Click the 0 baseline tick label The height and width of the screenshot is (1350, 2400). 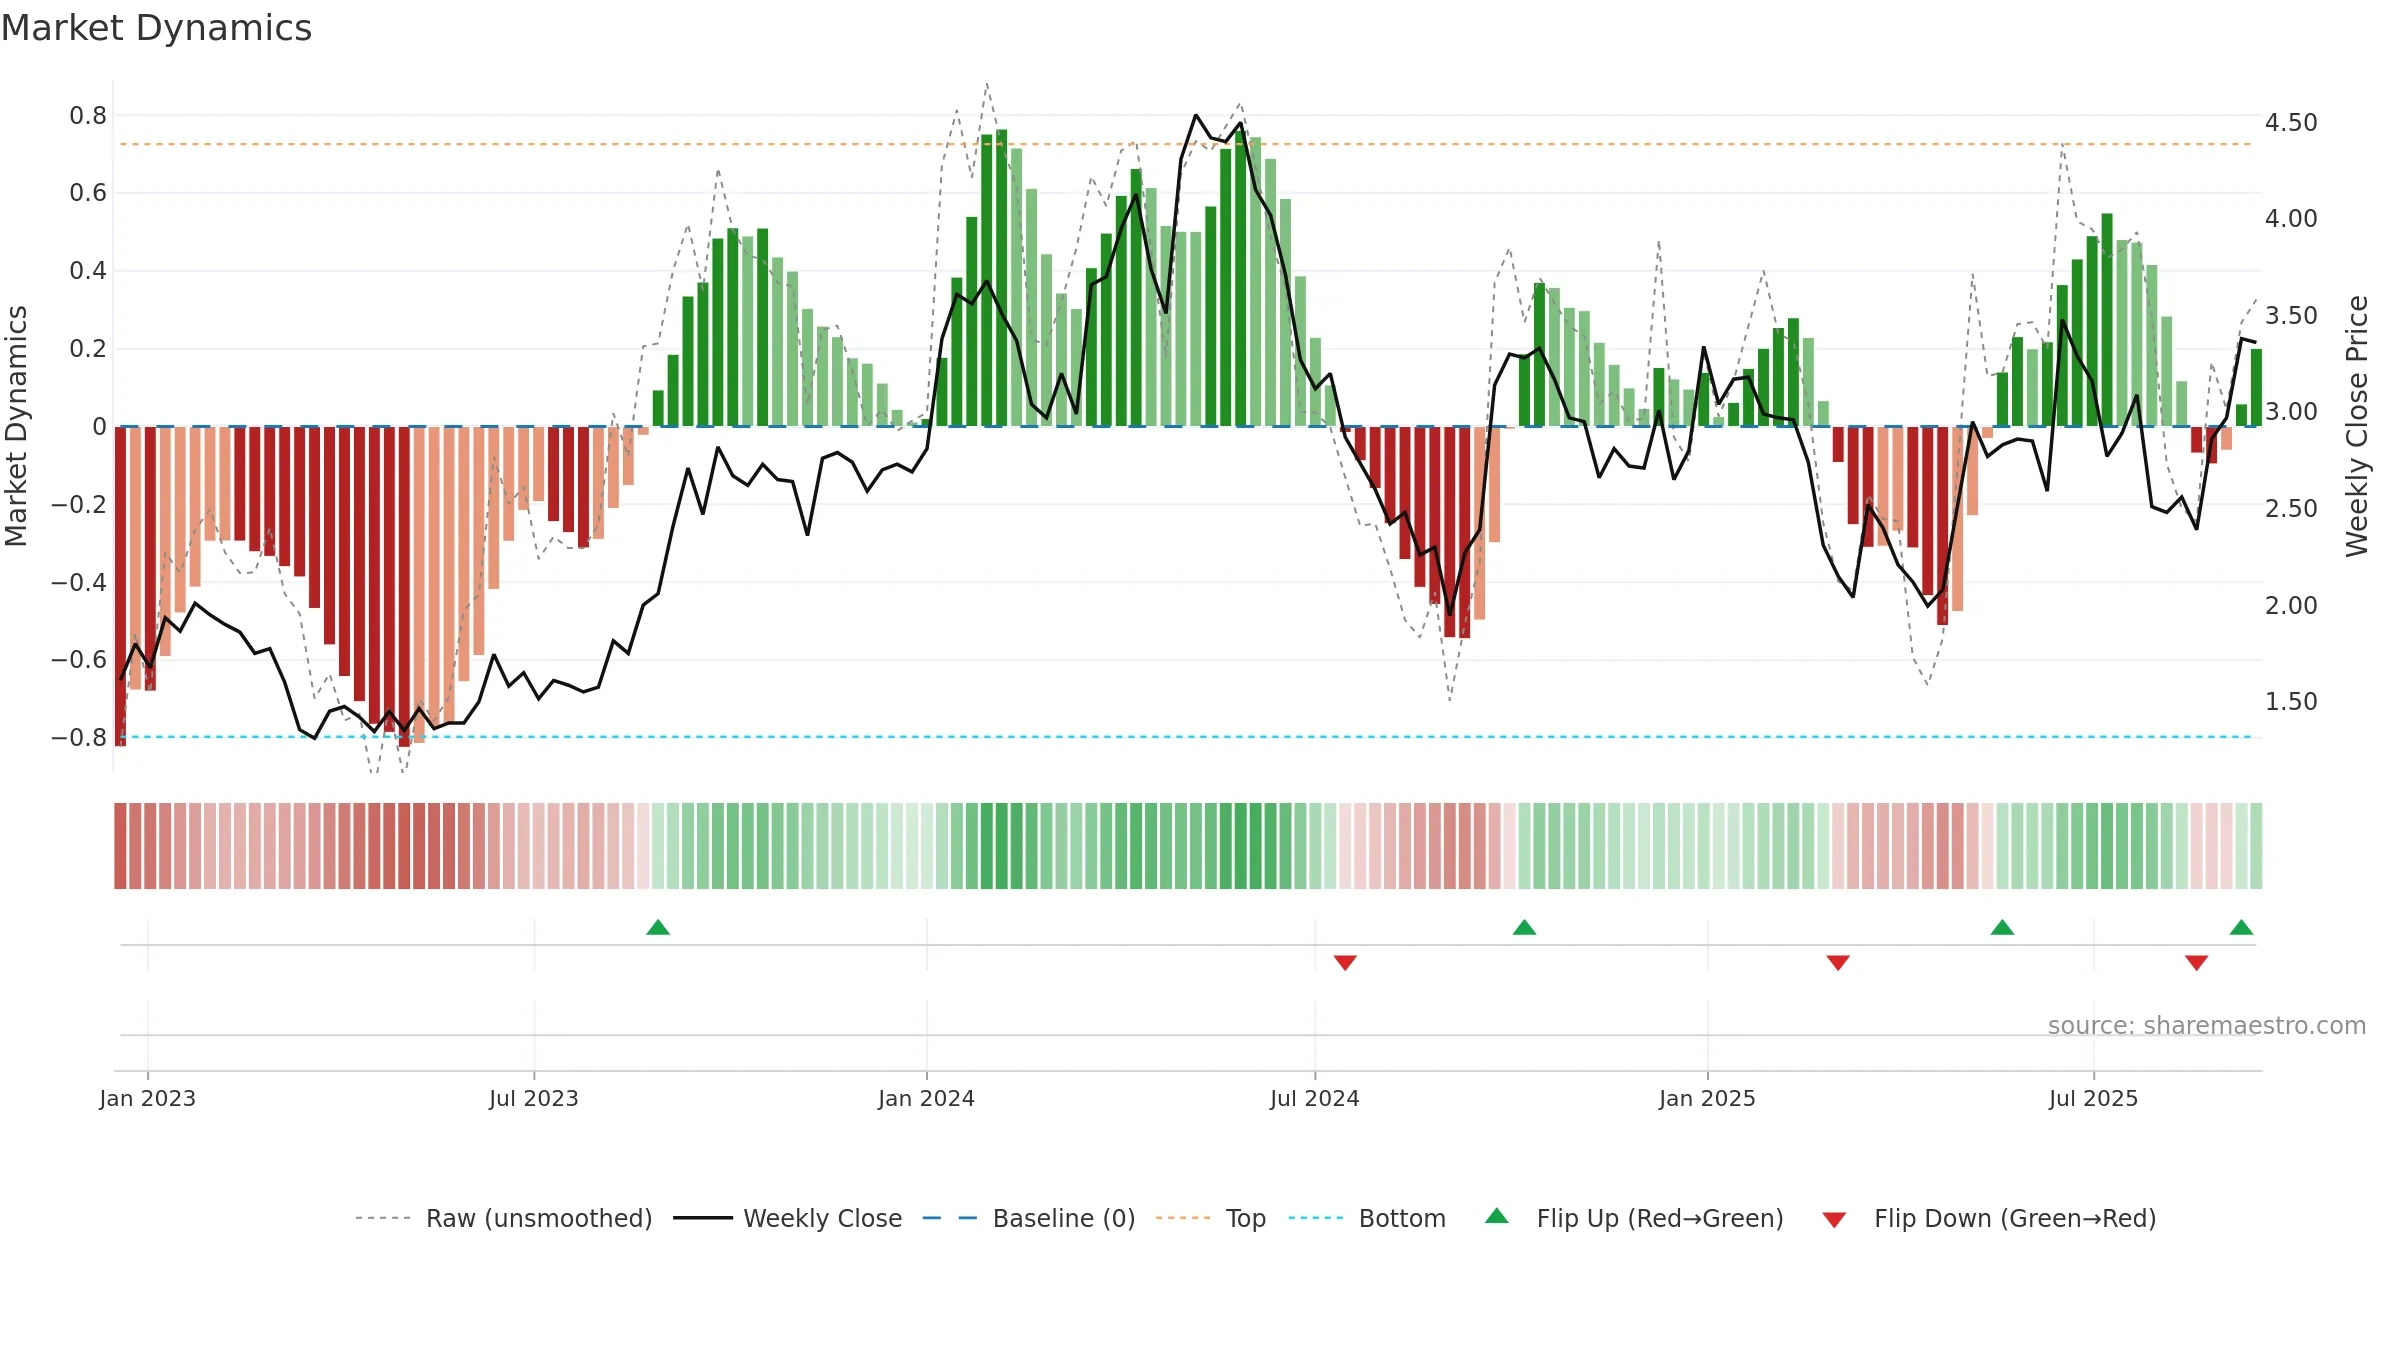tap(99, 427)
